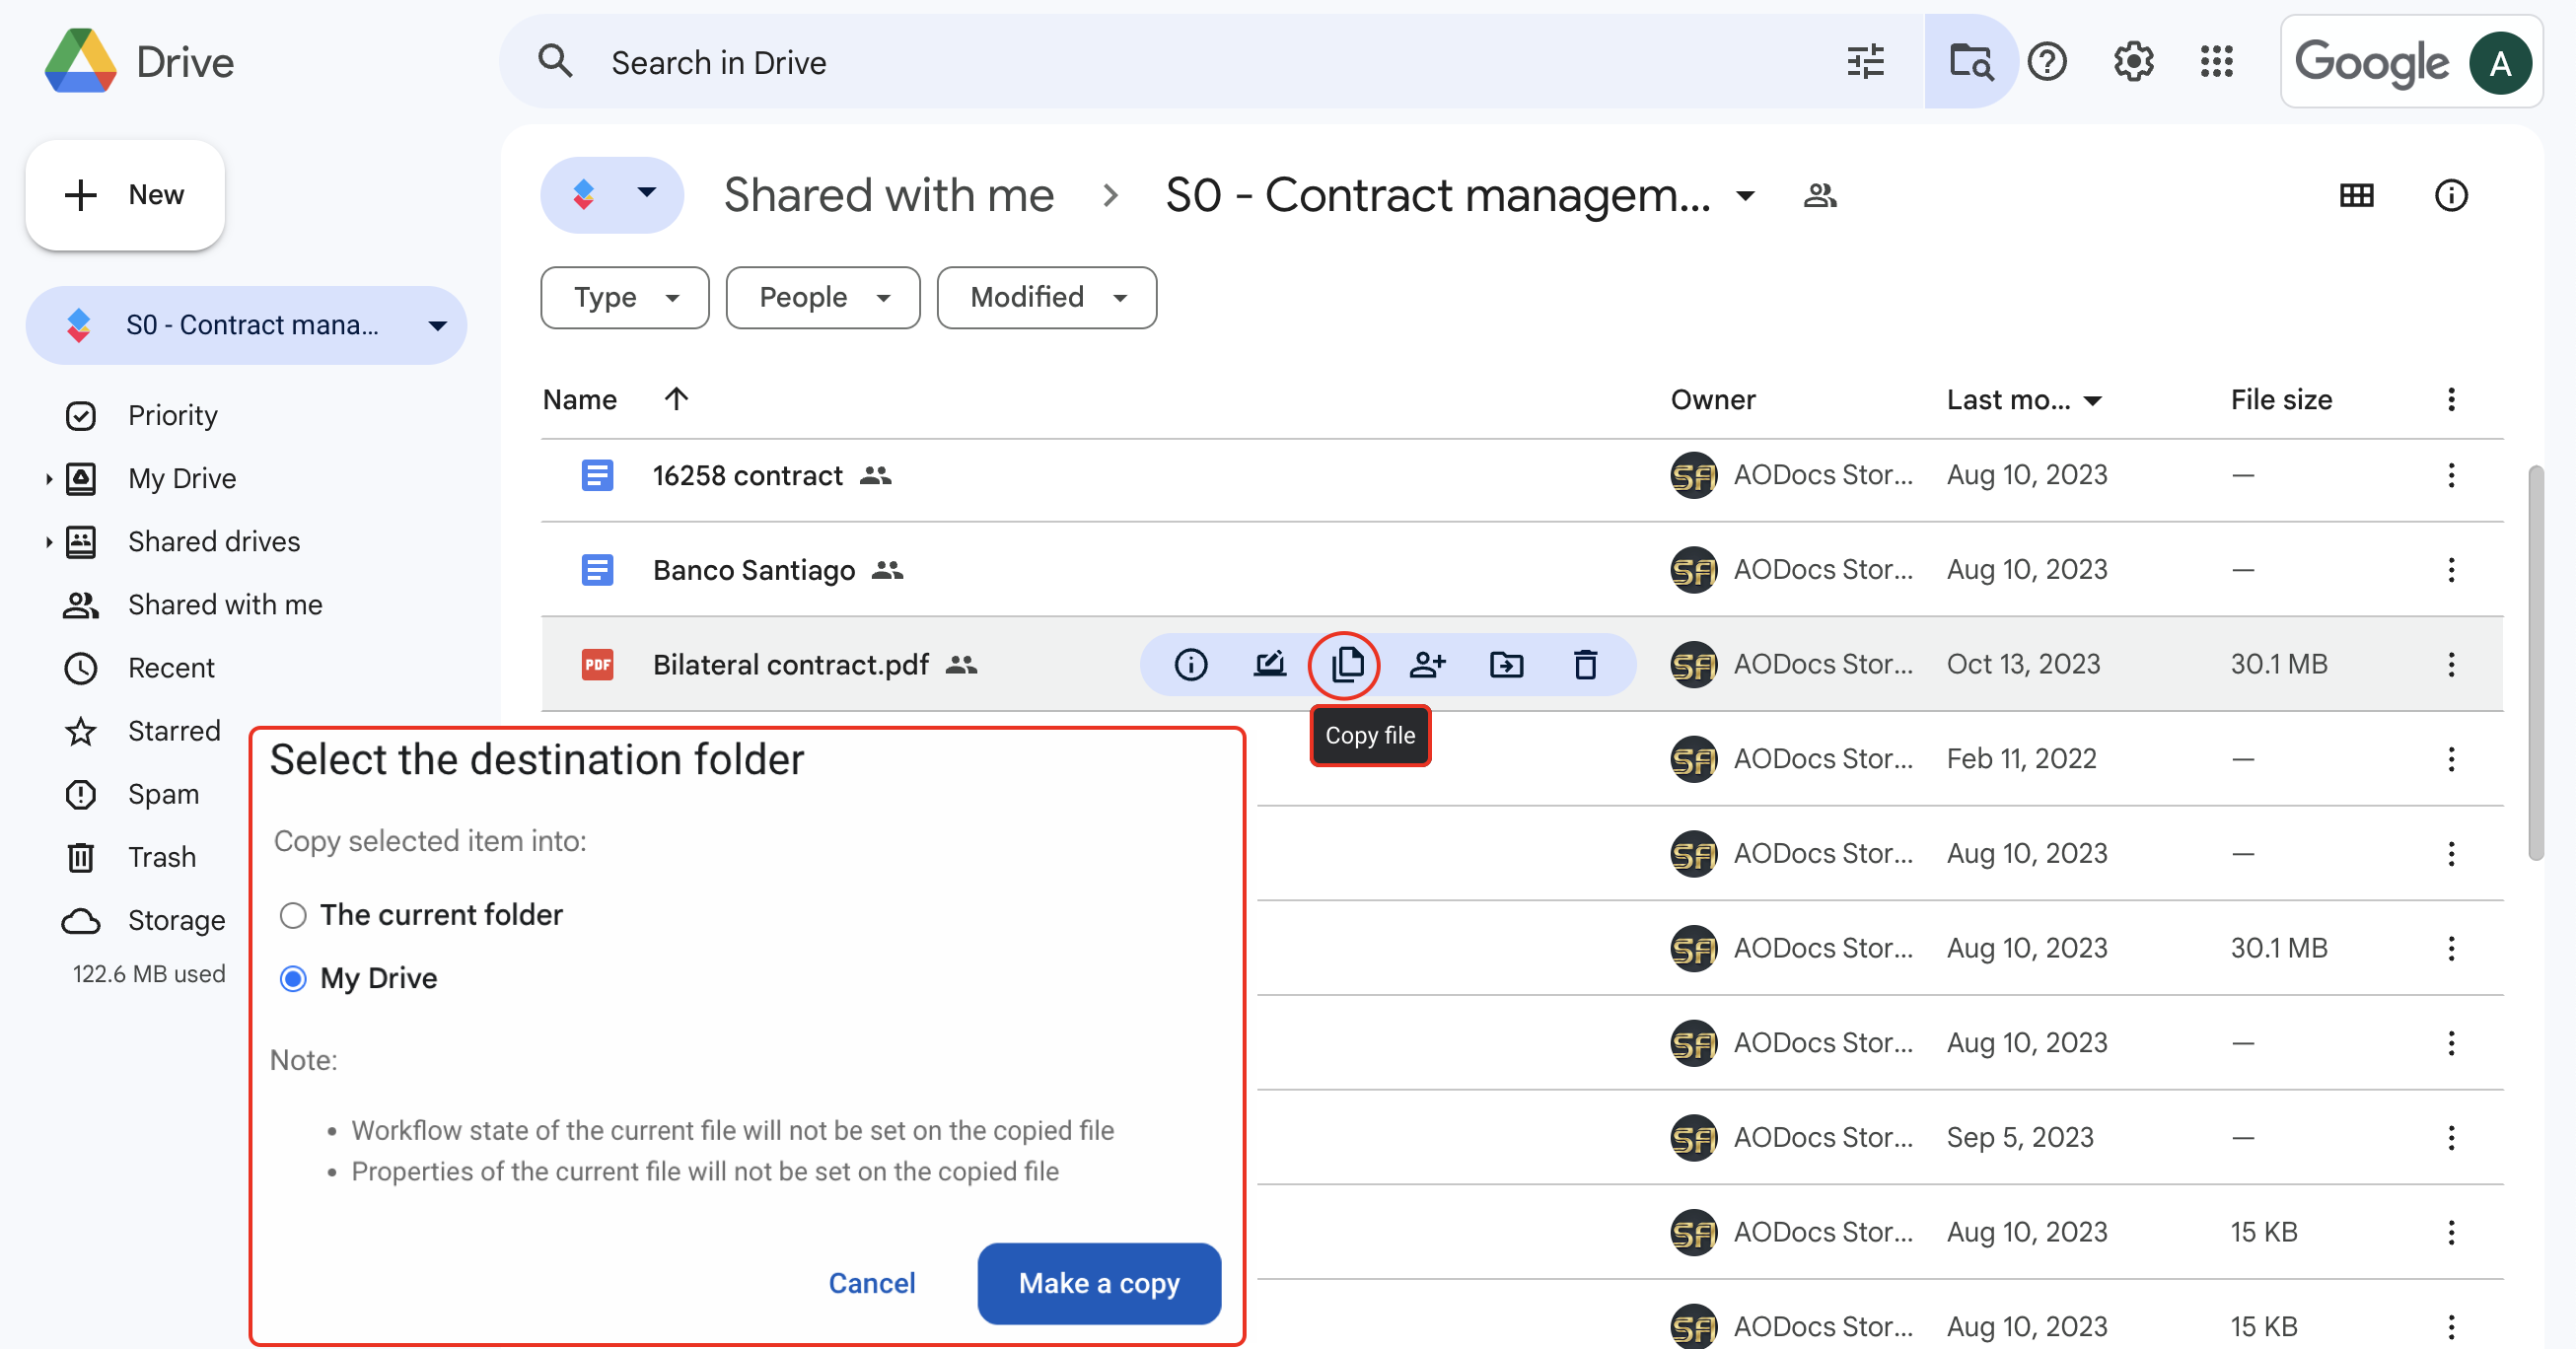Click the Sep 5, 2023 date cell

2019,1138
